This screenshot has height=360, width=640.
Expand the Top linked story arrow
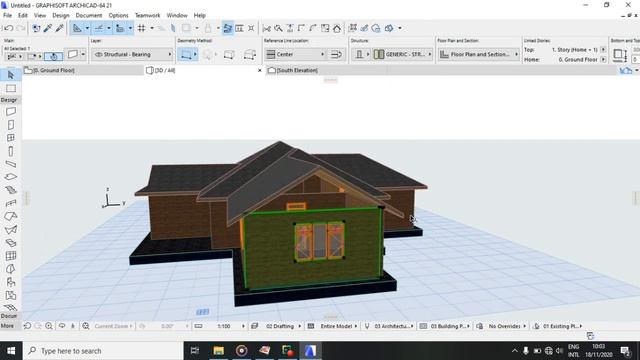(603, 49)
